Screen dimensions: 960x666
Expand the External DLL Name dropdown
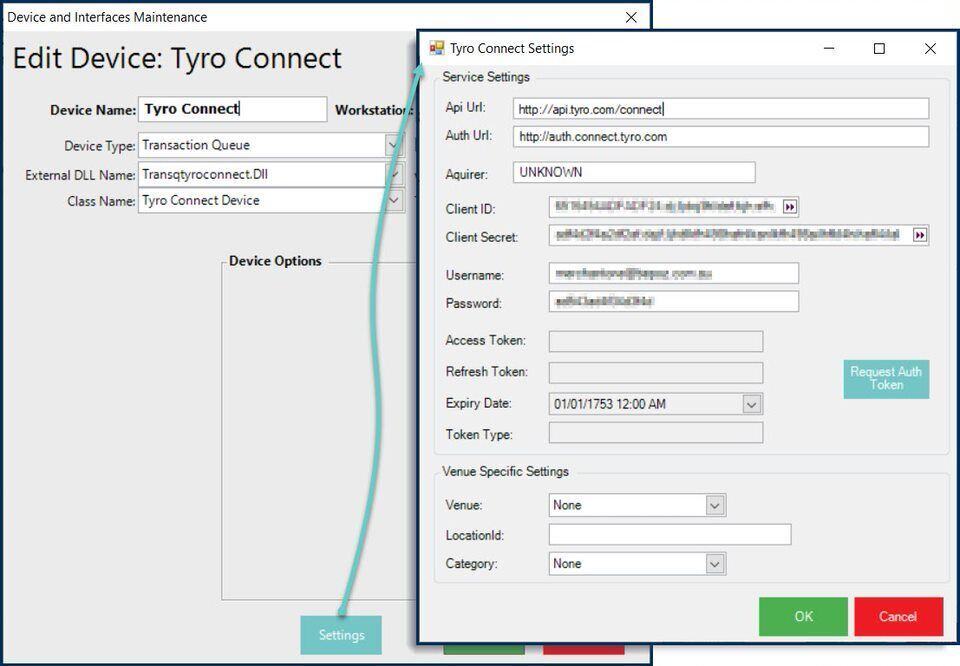(x=393, y=175)
